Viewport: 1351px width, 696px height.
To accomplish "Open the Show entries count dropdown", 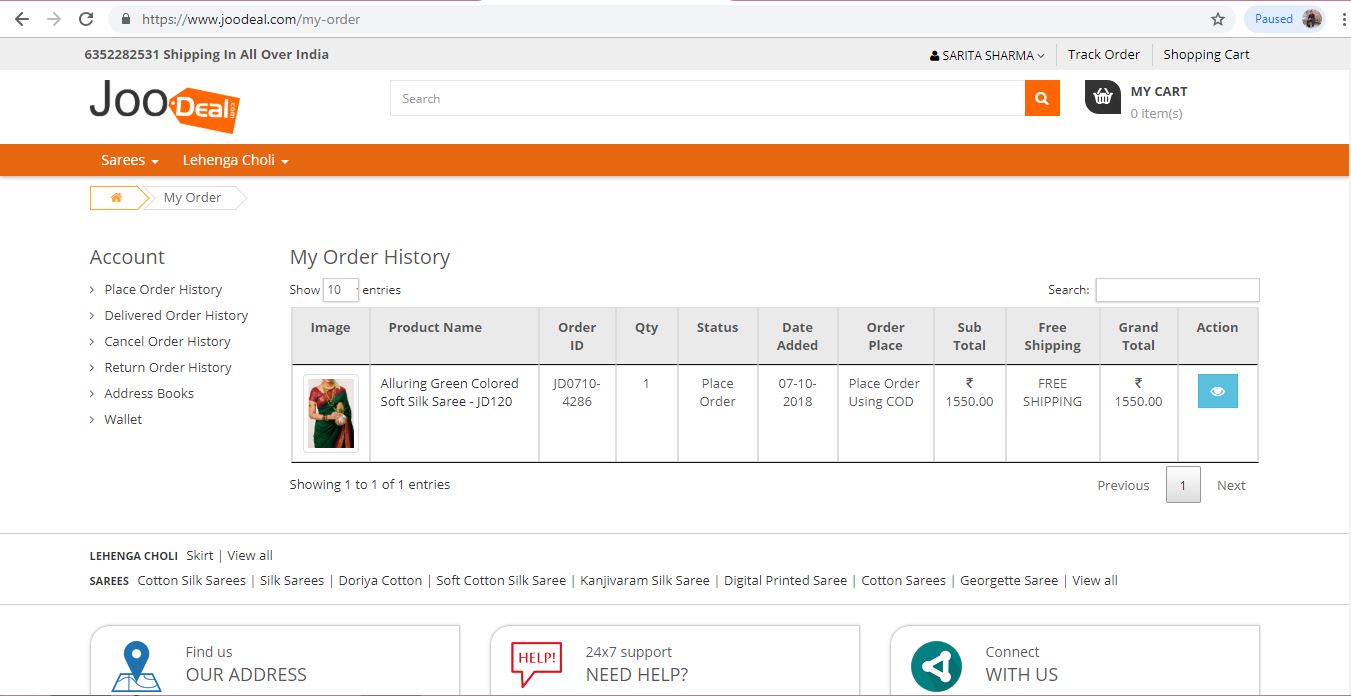I will [x=340, y=290].
